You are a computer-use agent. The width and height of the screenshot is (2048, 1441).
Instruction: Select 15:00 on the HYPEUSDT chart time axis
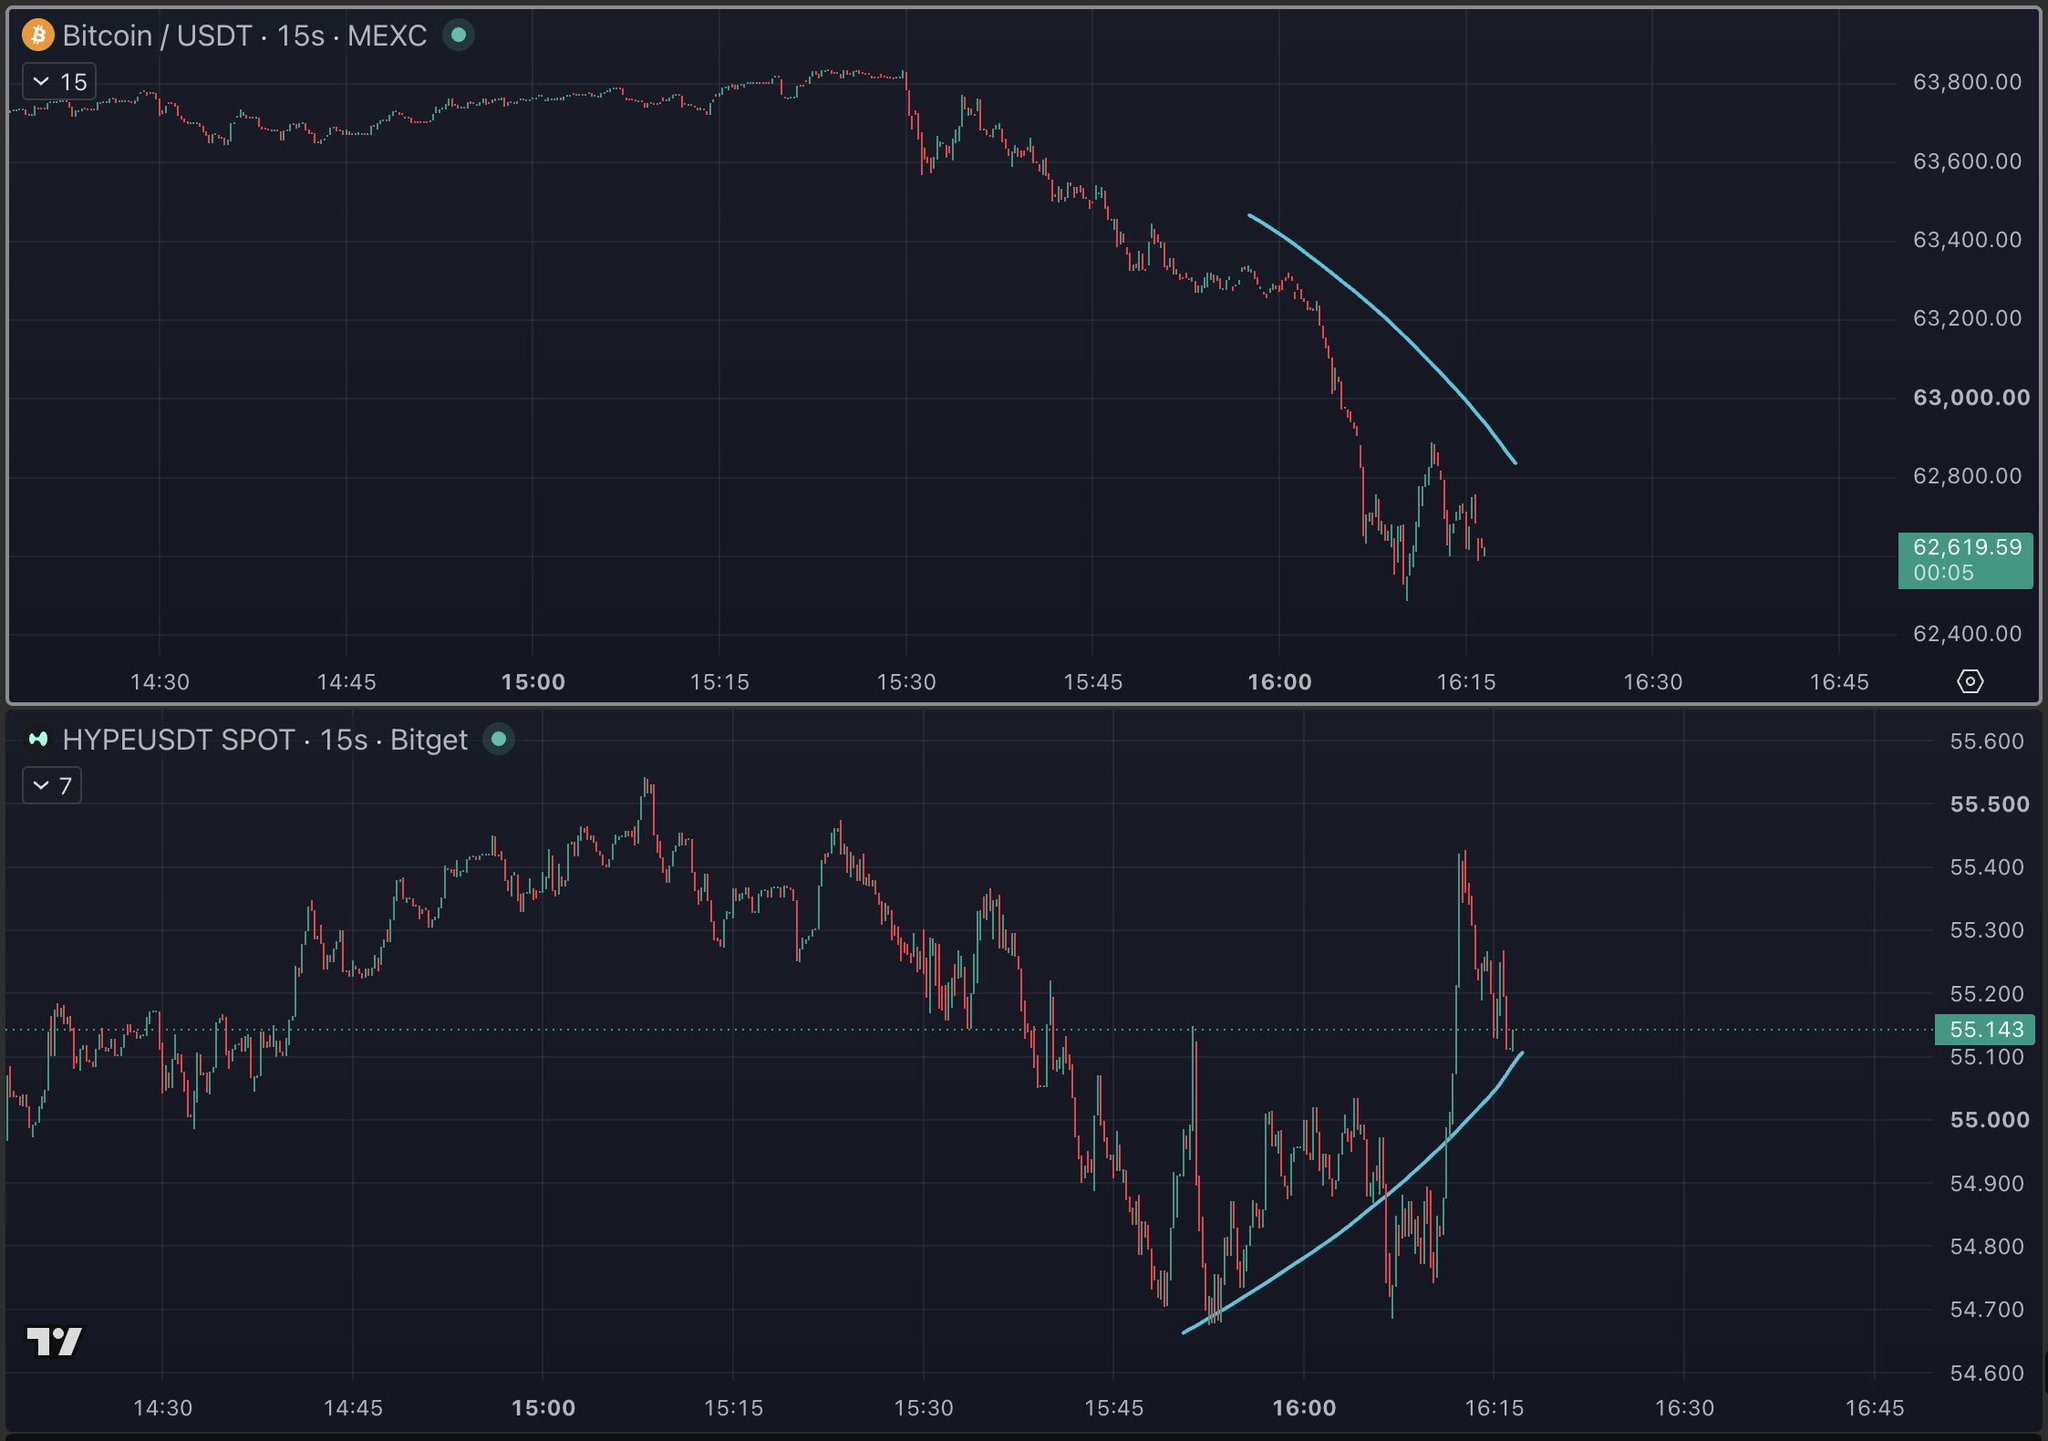[x=543, y=1408]
